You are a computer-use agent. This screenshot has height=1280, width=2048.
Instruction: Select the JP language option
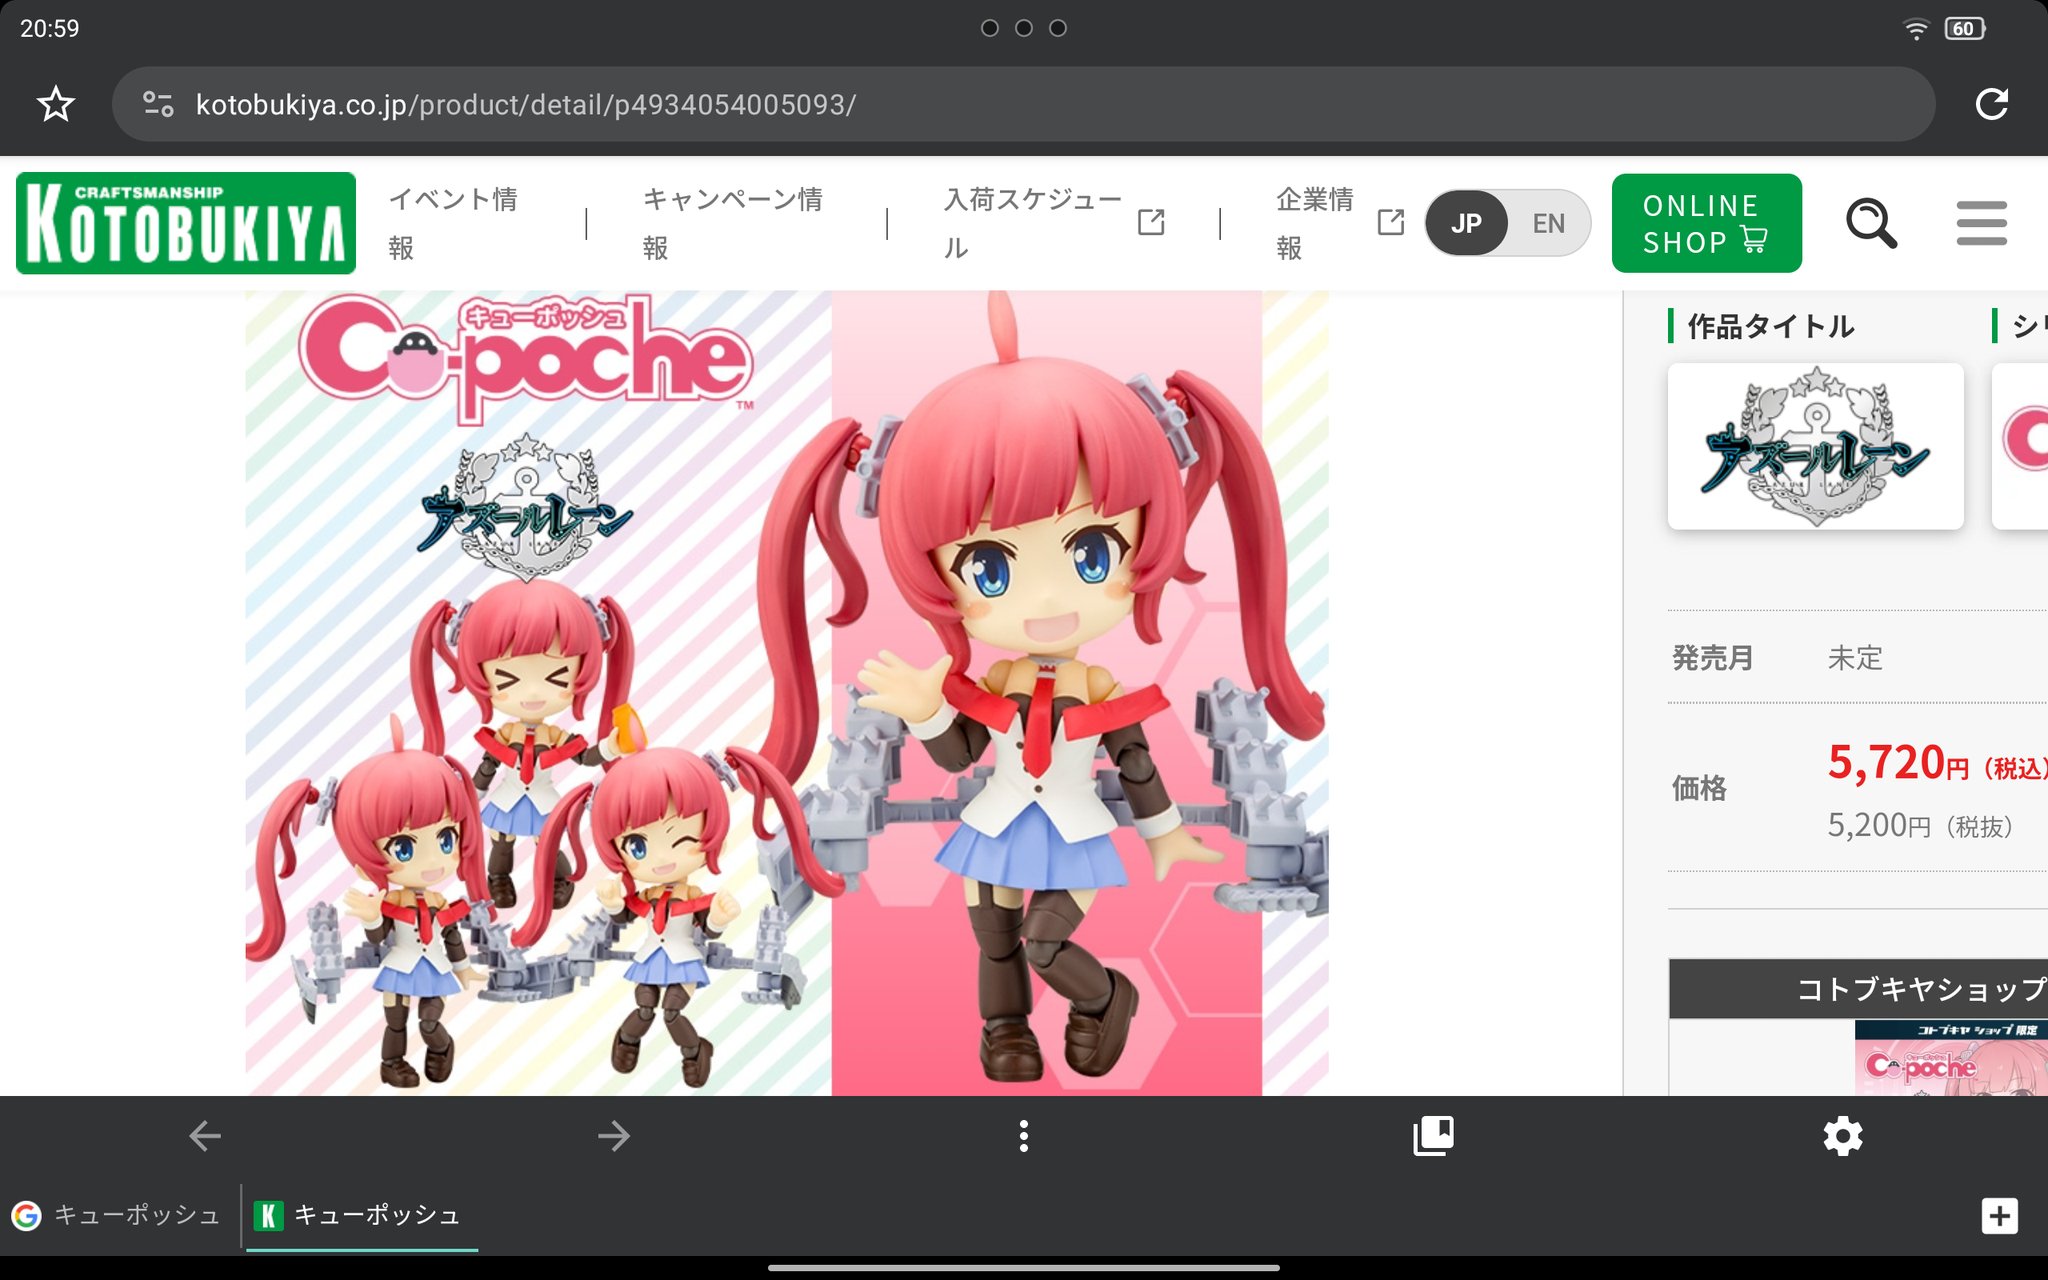(x=1466, y=223)
